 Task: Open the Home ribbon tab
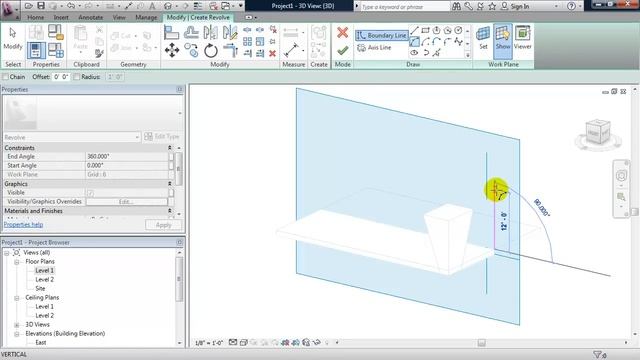[x=36, y=18]
